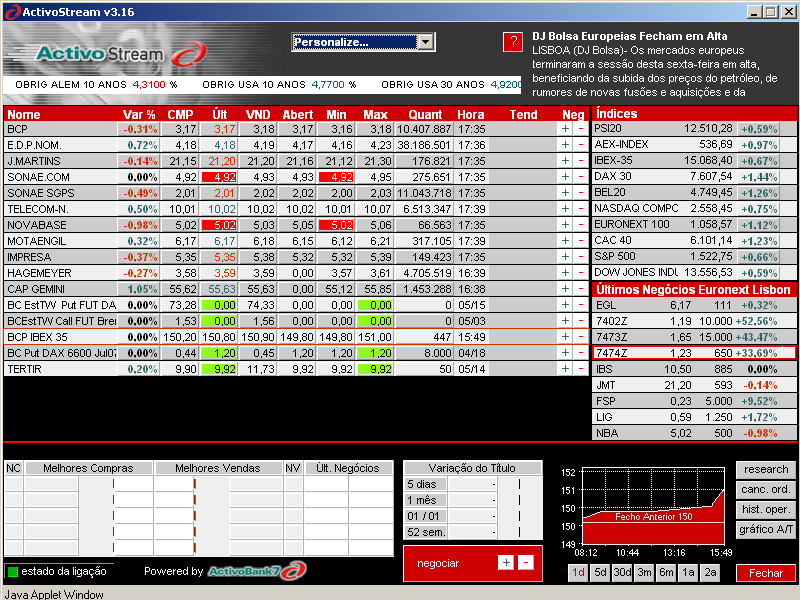Select the 30d chart period

click(622, 572)
